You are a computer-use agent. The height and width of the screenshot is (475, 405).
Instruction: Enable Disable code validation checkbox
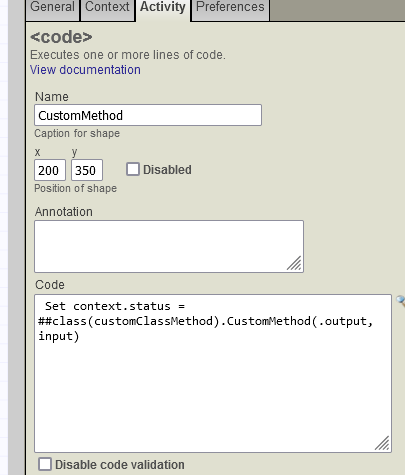[x=45, y=464]
